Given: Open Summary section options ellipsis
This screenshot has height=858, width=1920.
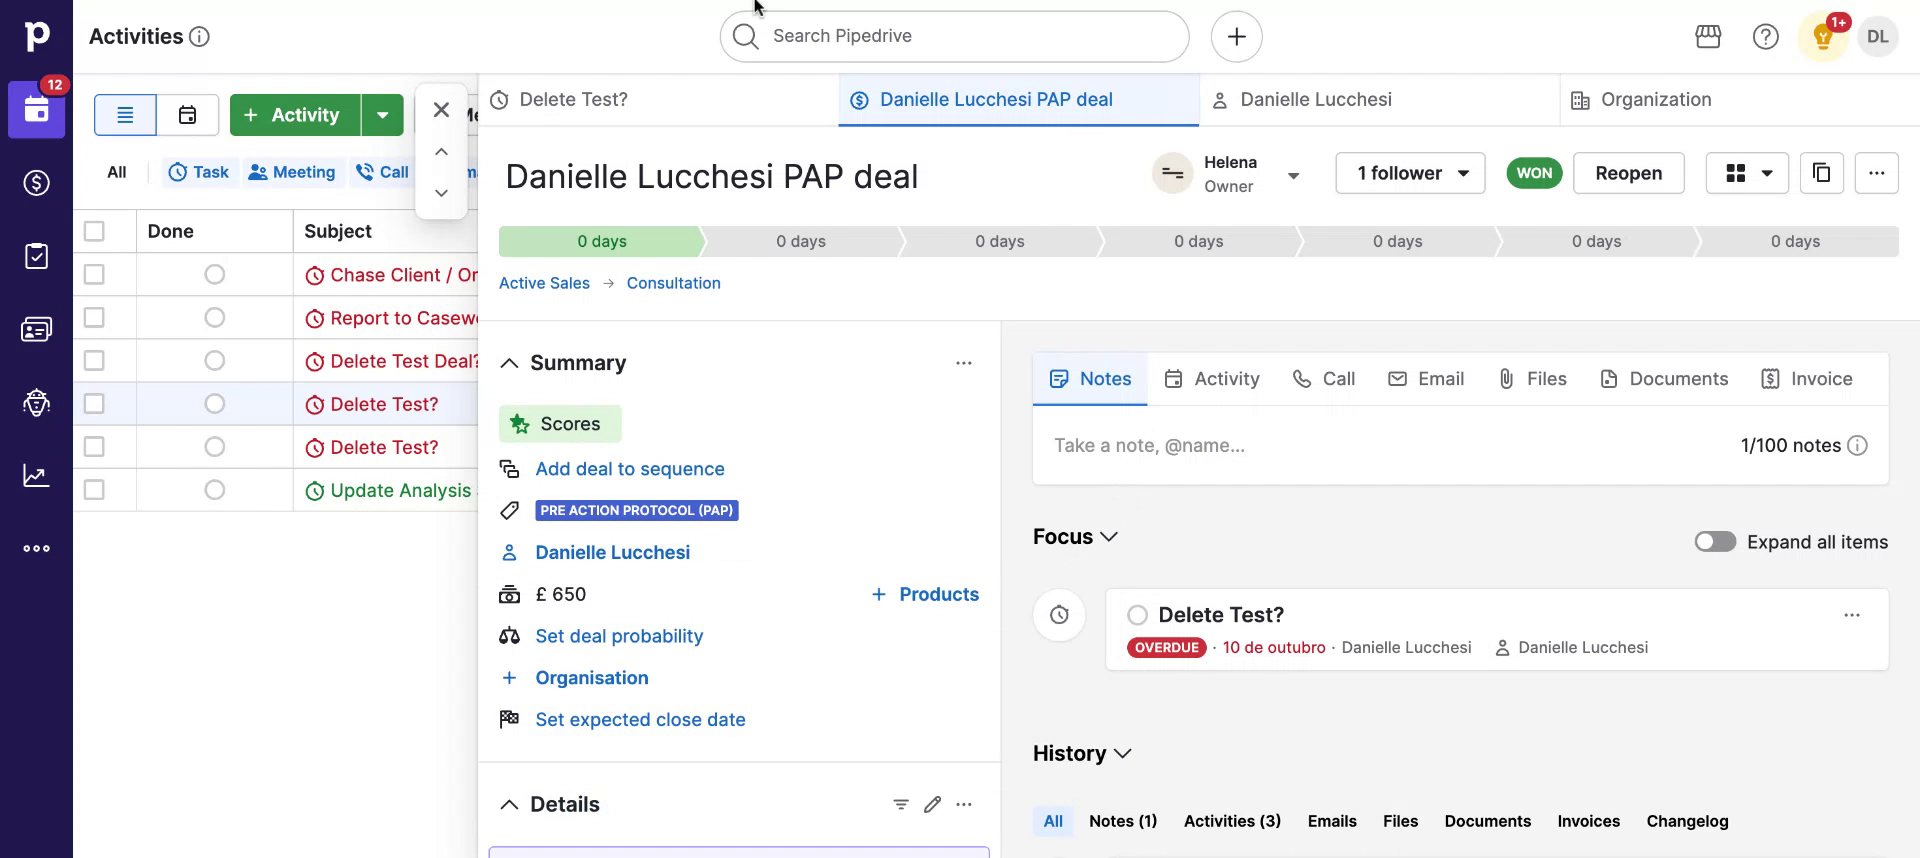Looking at the screenshot, I should coord(963,363).
